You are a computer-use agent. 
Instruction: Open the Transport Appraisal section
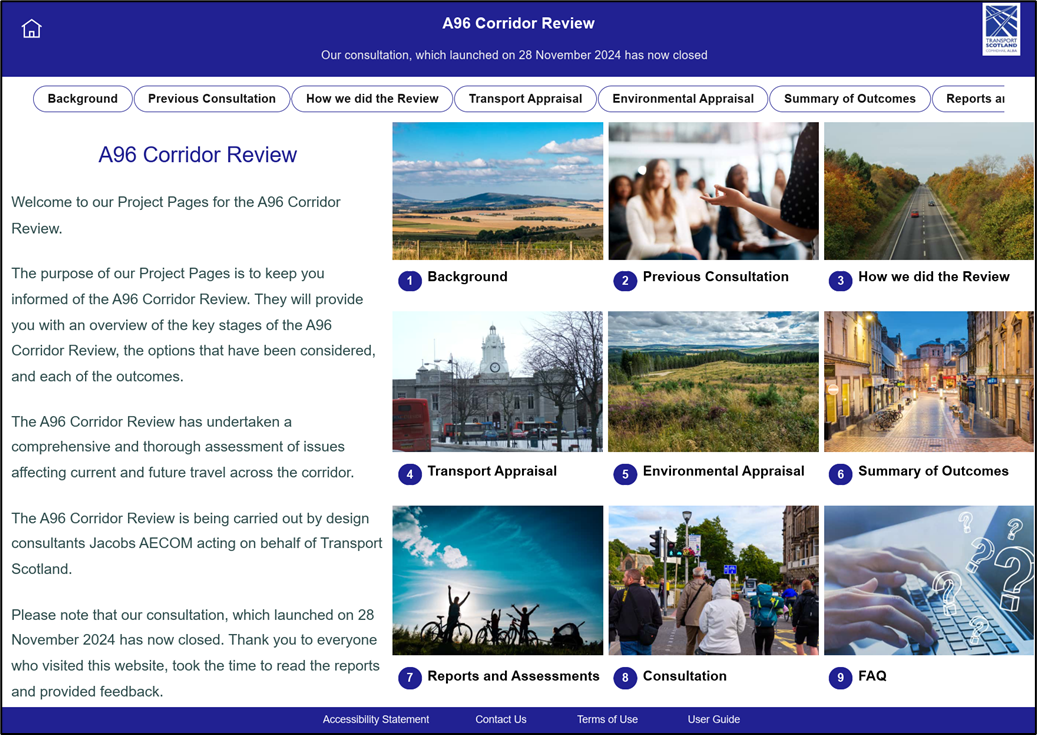point(525,99)
